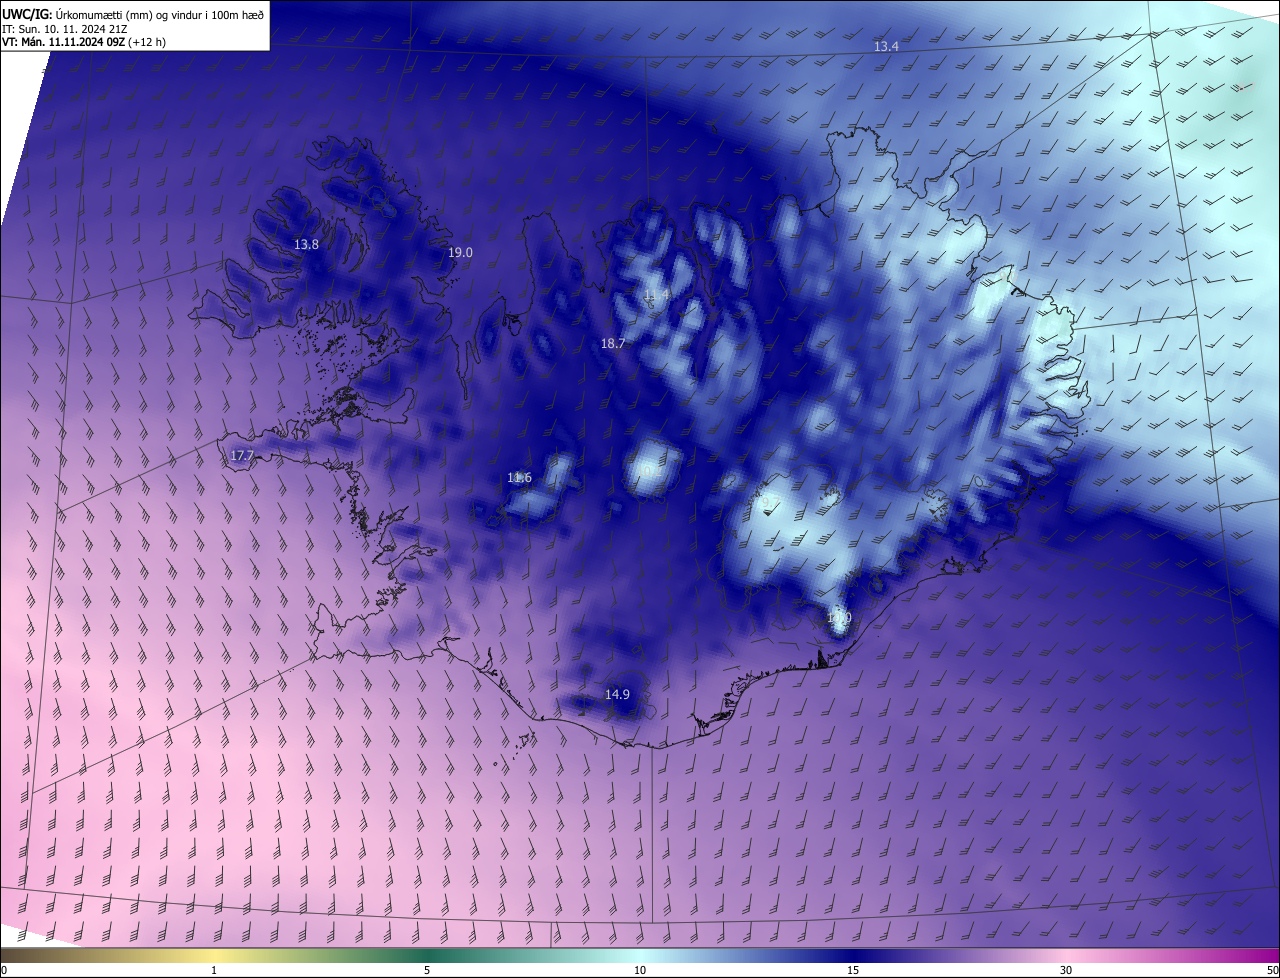Pick the 19.0 value label
Screen dimensions: 1280x978
click(460, 253)
